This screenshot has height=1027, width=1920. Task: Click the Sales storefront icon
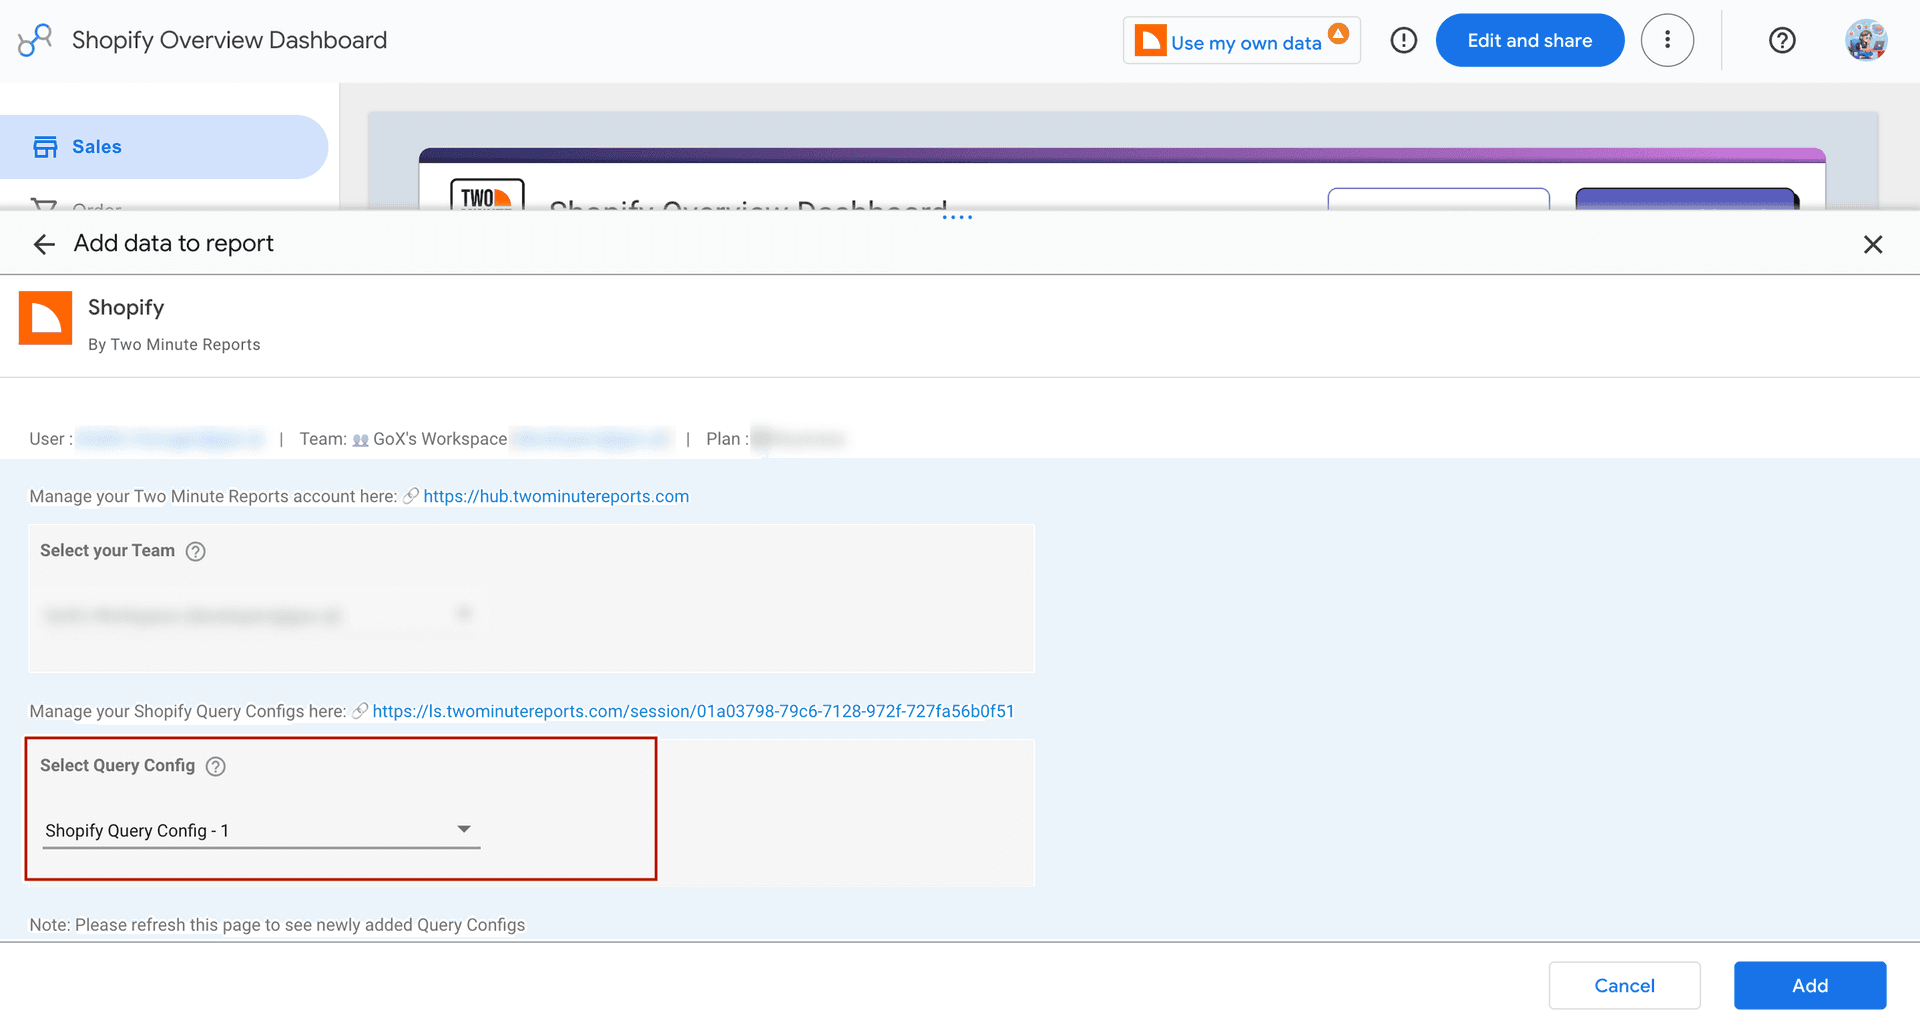click(45, 147)
